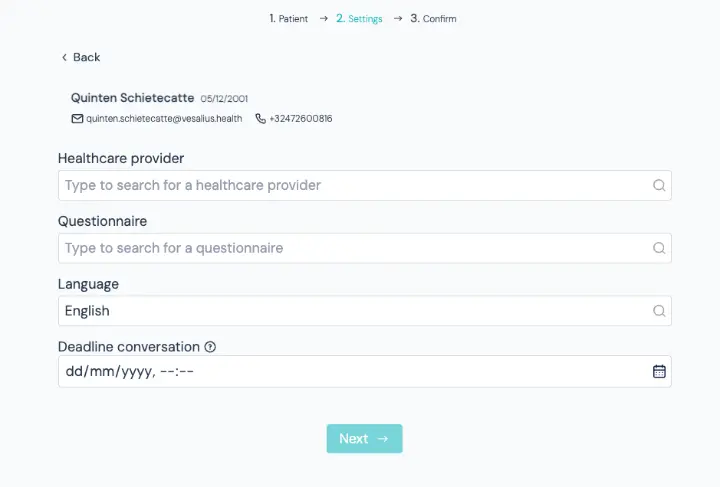Open the calendar picker icon for deadline

[659, 371]
